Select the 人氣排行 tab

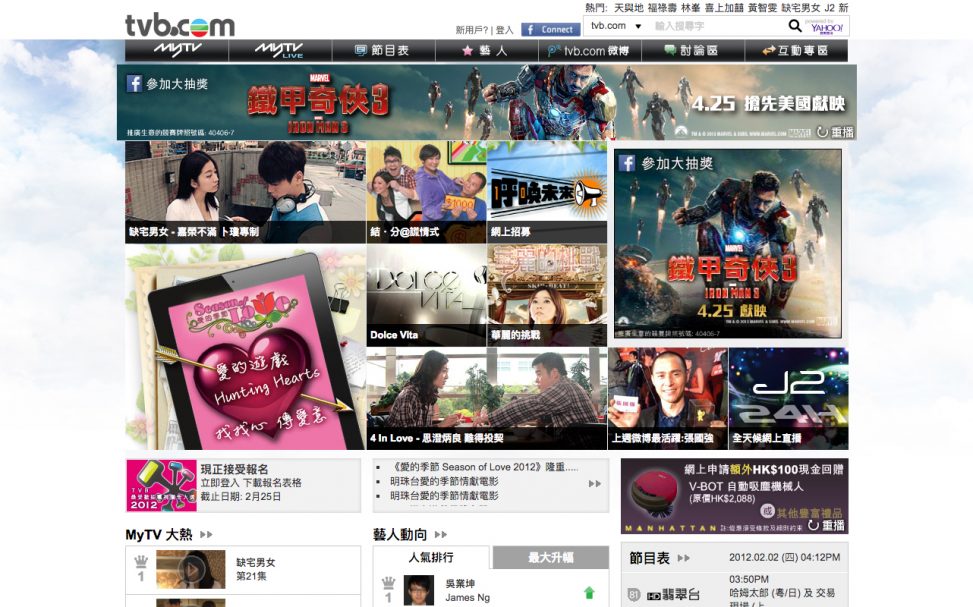tap(431, 557)
